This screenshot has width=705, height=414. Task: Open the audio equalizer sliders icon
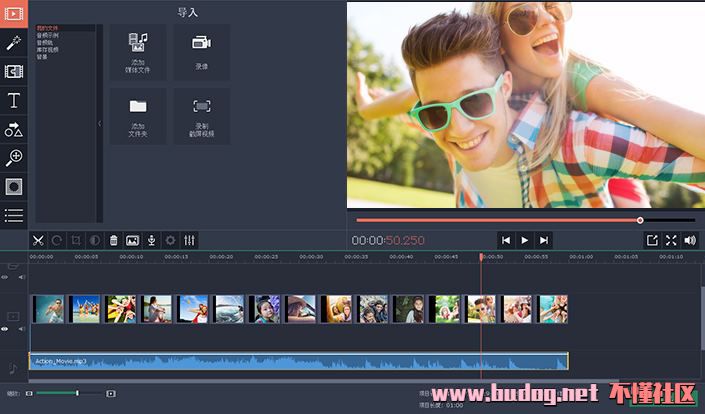coord(189,240)
